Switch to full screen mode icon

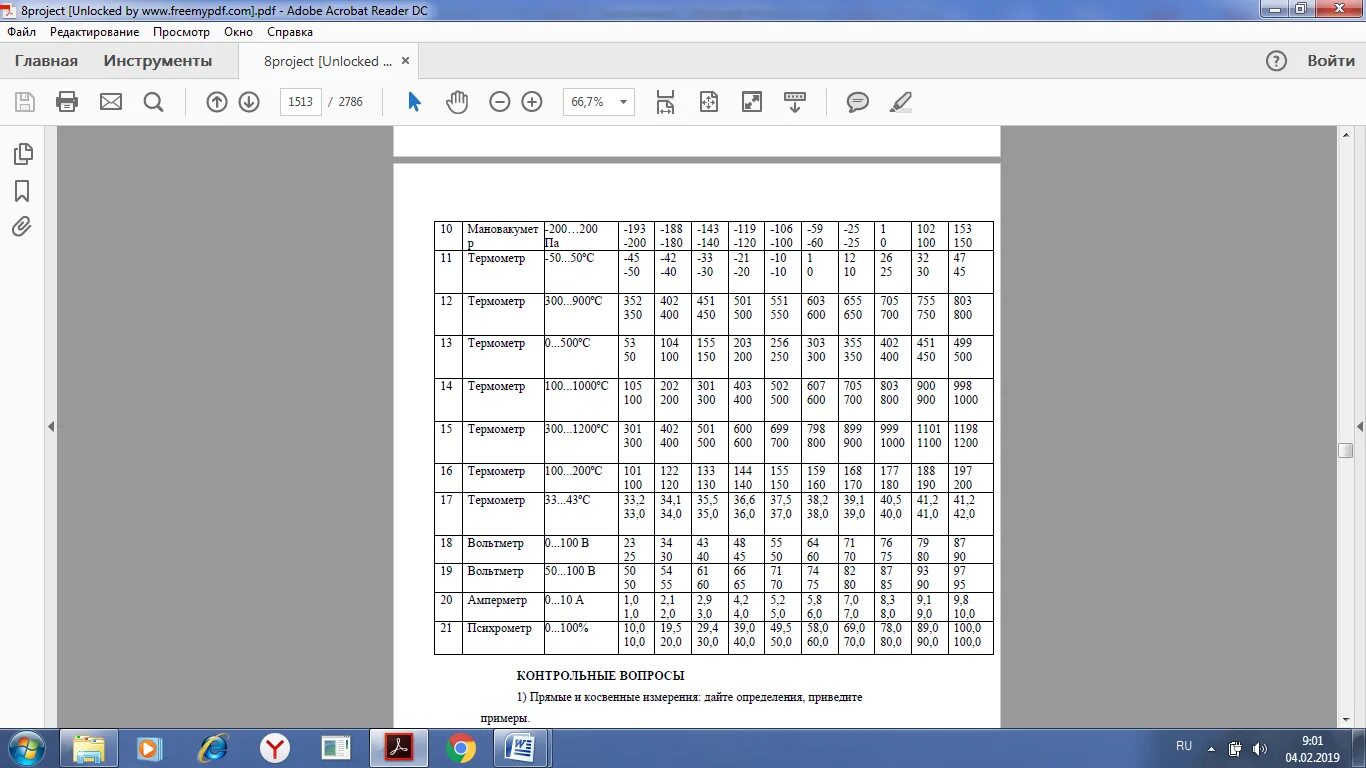pyautogui.click(x=752, y=102)
